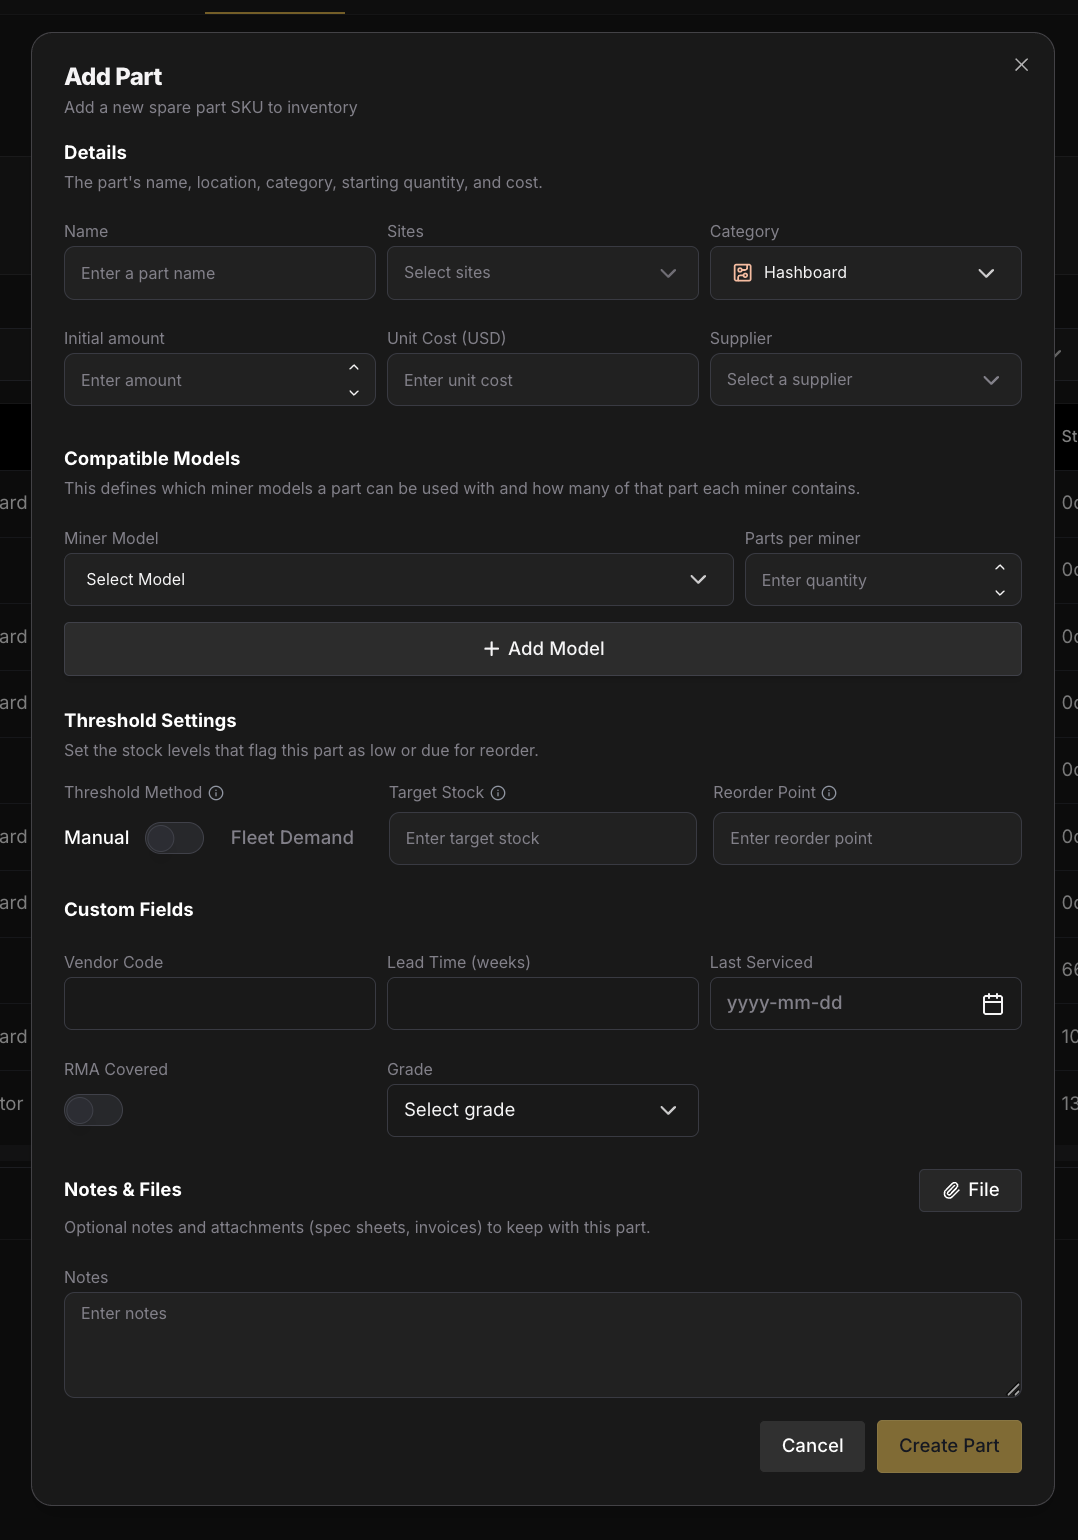Viewport: 1078px width, 1540px height.
Task: Click the Hashboard category icon
Action: tap(742, 273)
